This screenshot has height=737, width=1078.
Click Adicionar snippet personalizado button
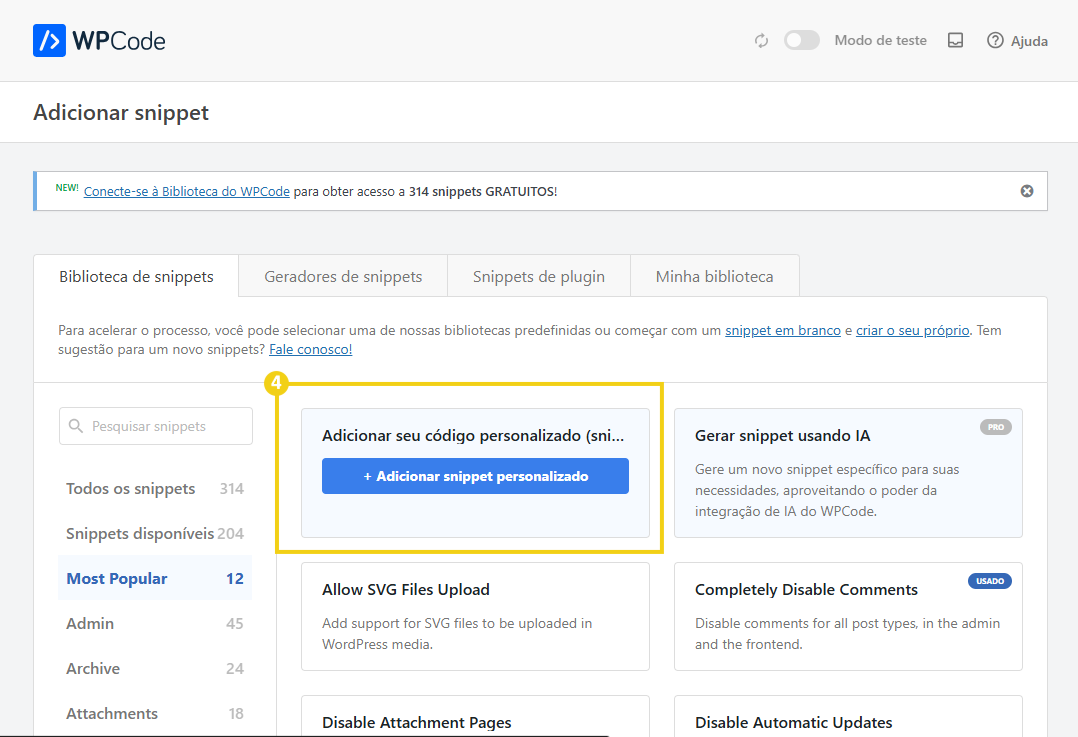(x=475, y=476)
